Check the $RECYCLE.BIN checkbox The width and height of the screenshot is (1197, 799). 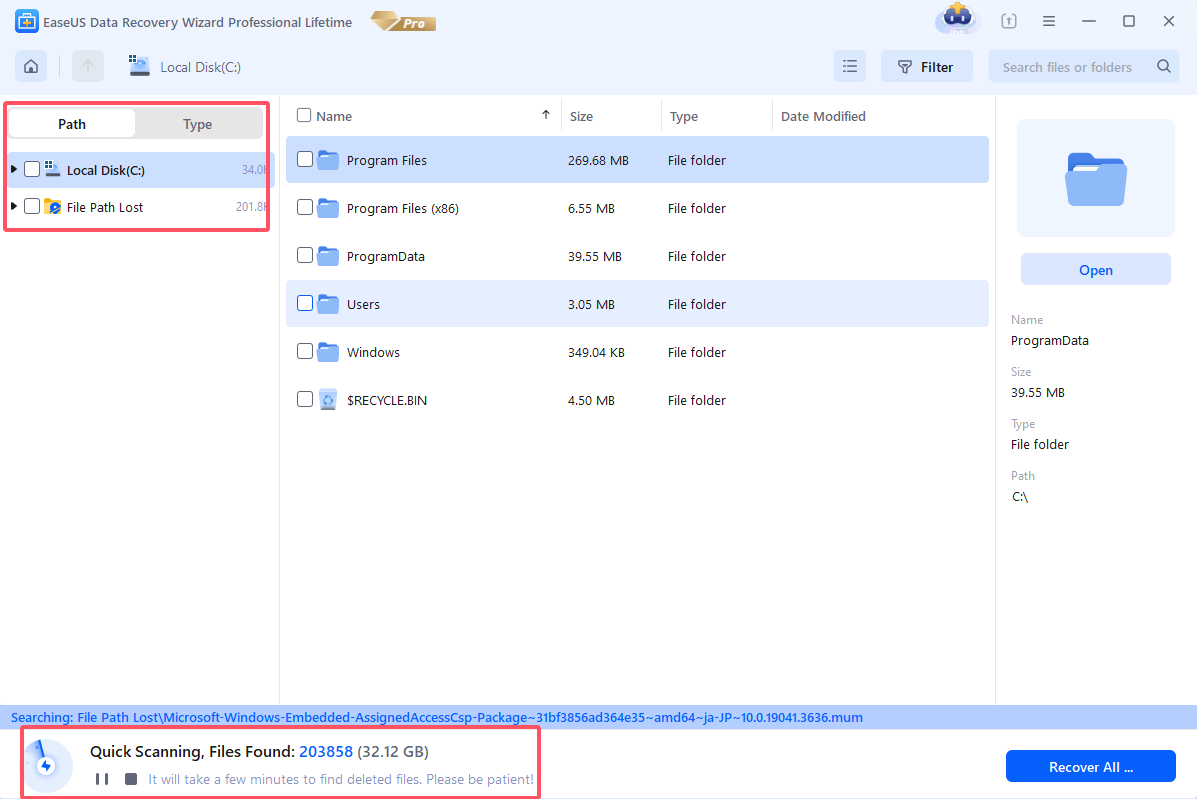coord(305,399)
